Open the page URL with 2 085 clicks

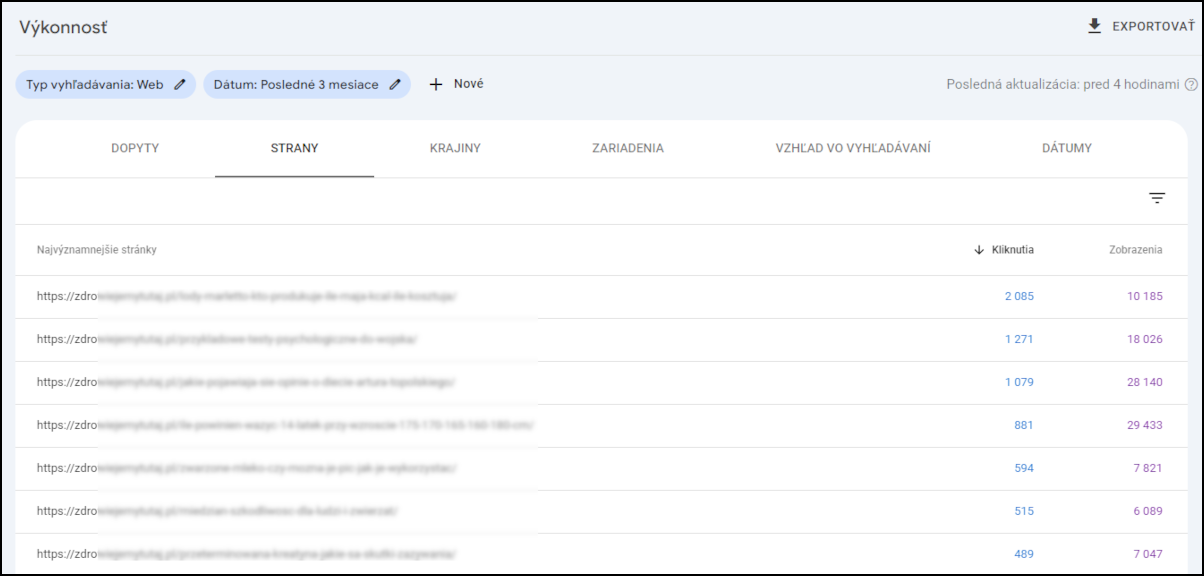[246, 297]
